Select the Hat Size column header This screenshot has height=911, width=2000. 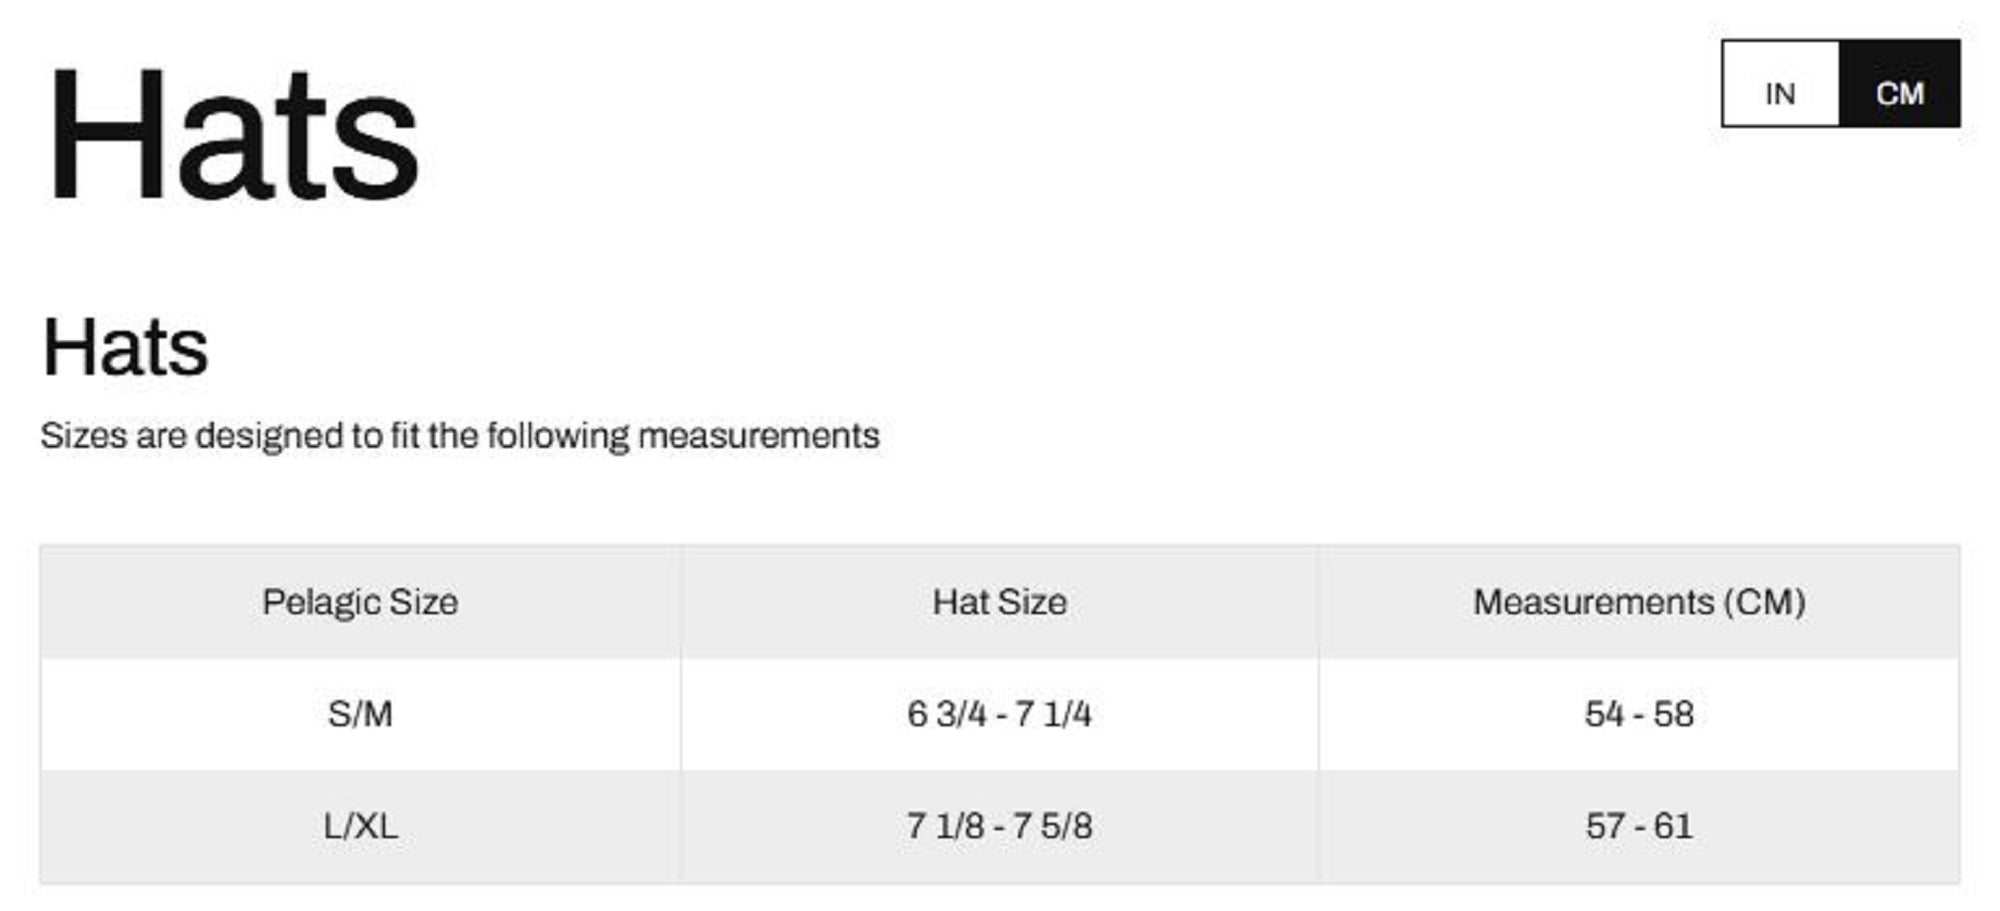click(x=999, y=602)
